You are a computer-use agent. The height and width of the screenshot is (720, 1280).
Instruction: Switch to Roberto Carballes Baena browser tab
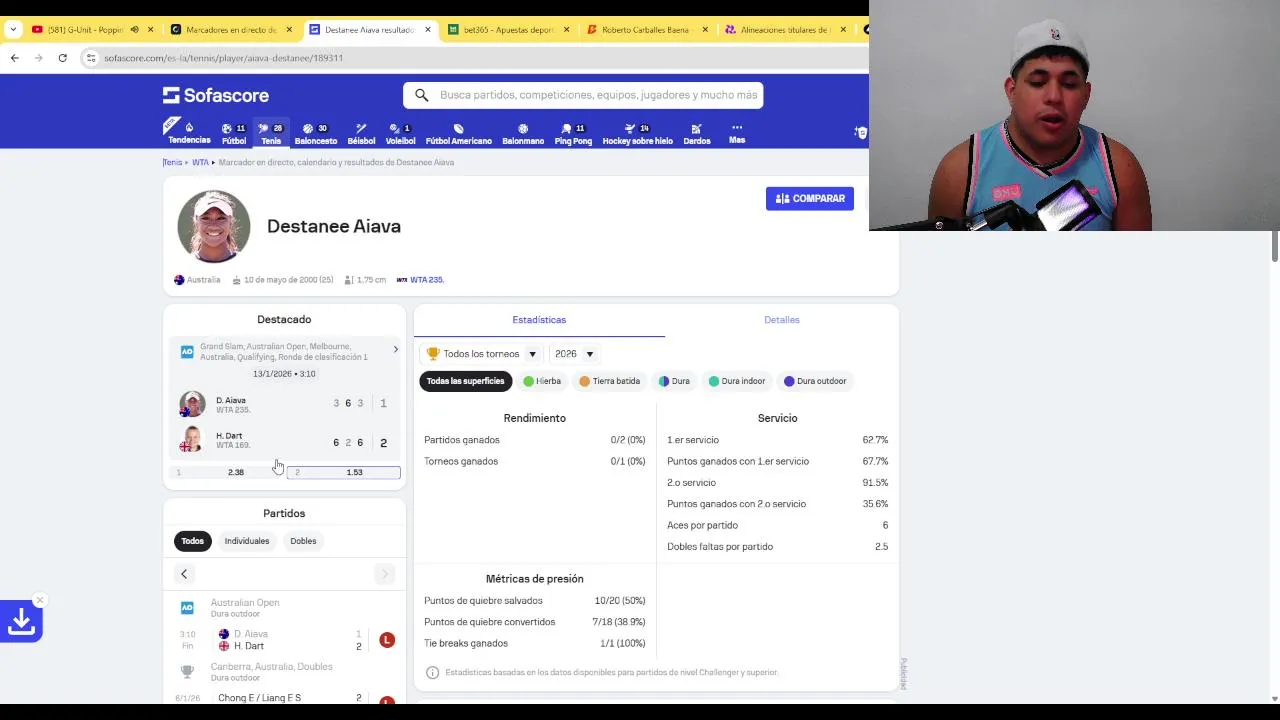click(646, 30)
